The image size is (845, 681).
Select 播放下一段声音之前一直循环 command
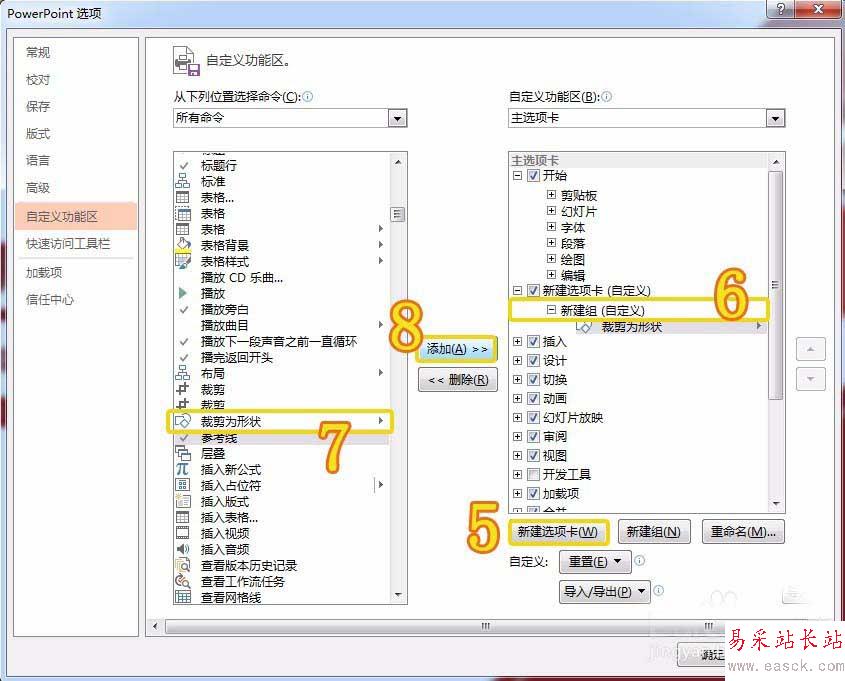pyautogui.click(x=279, y=342)
